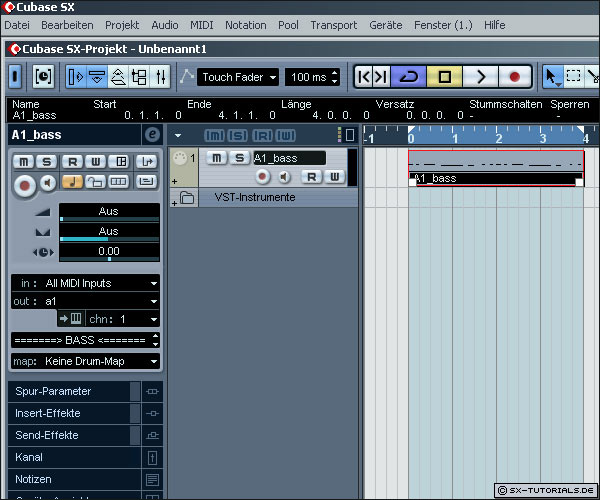This screenshot has height=500, width=600.
Task: Toggle Monitor speaker button in Inspector
Action: point(48,183)
